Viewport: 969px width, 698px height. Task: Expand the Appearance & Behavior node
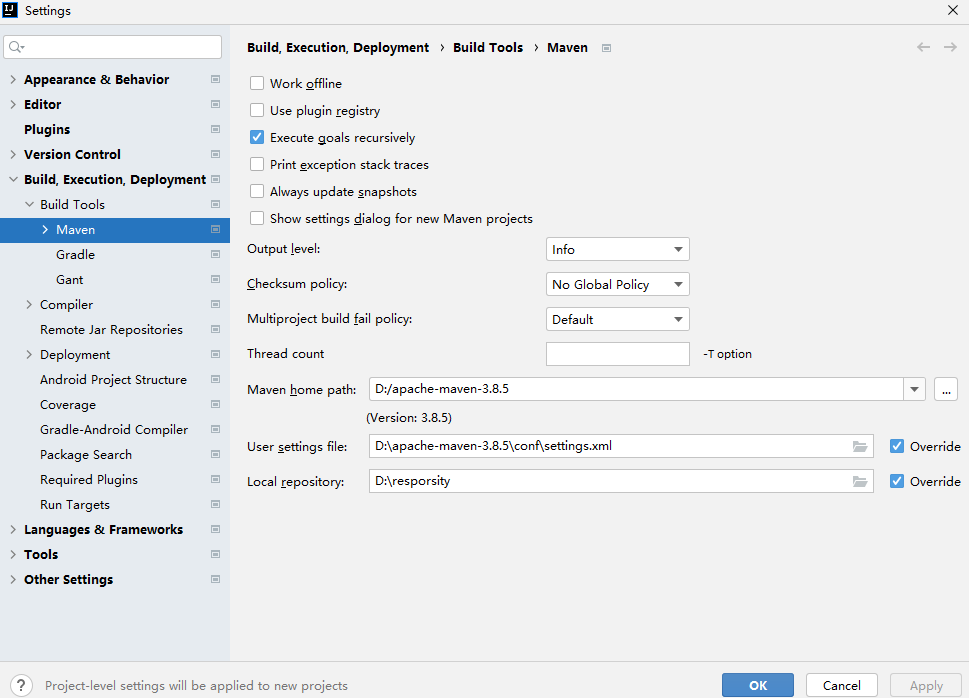pos(13,79)
